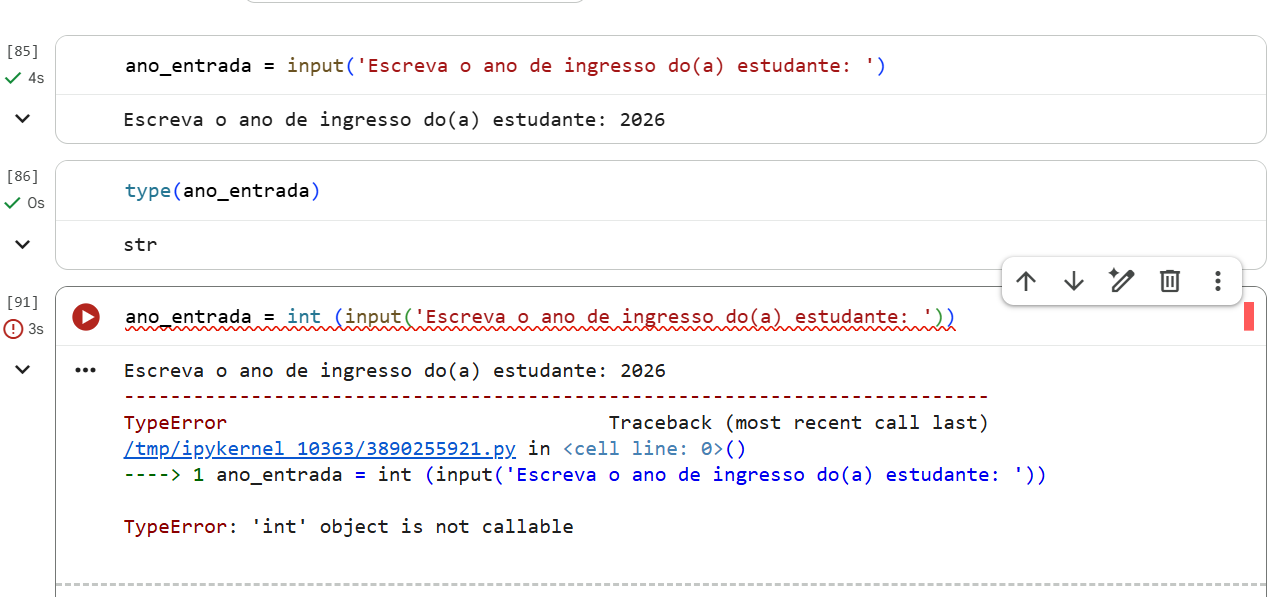Run the int(input(...)) cell with play button
Viewport: 1270px width, 597px height.
point(86,317)
